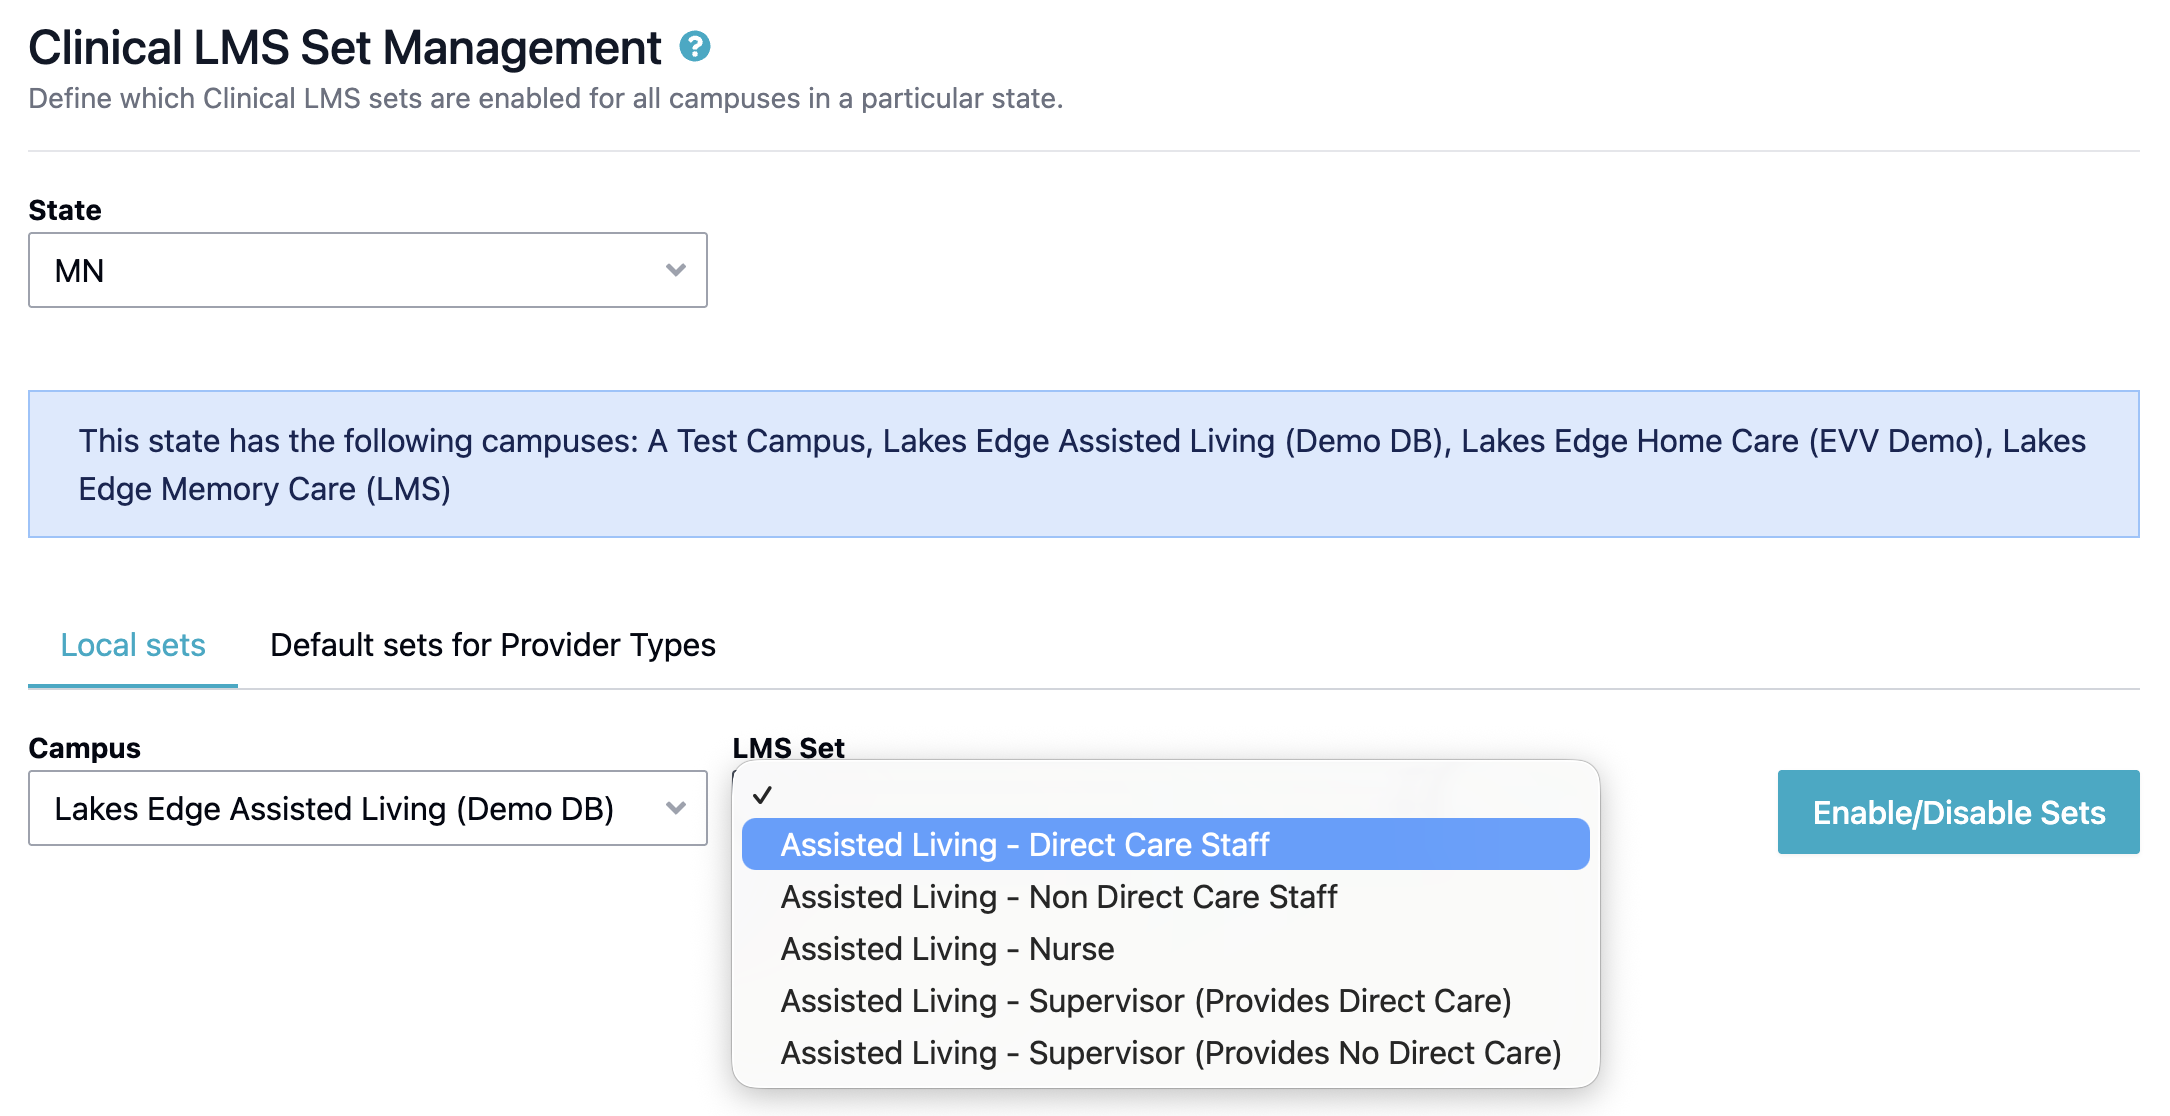Select Assisted Living - Nurse option
The image size is (2170, 1116).
pyautogui.click(x=947, y=949)
